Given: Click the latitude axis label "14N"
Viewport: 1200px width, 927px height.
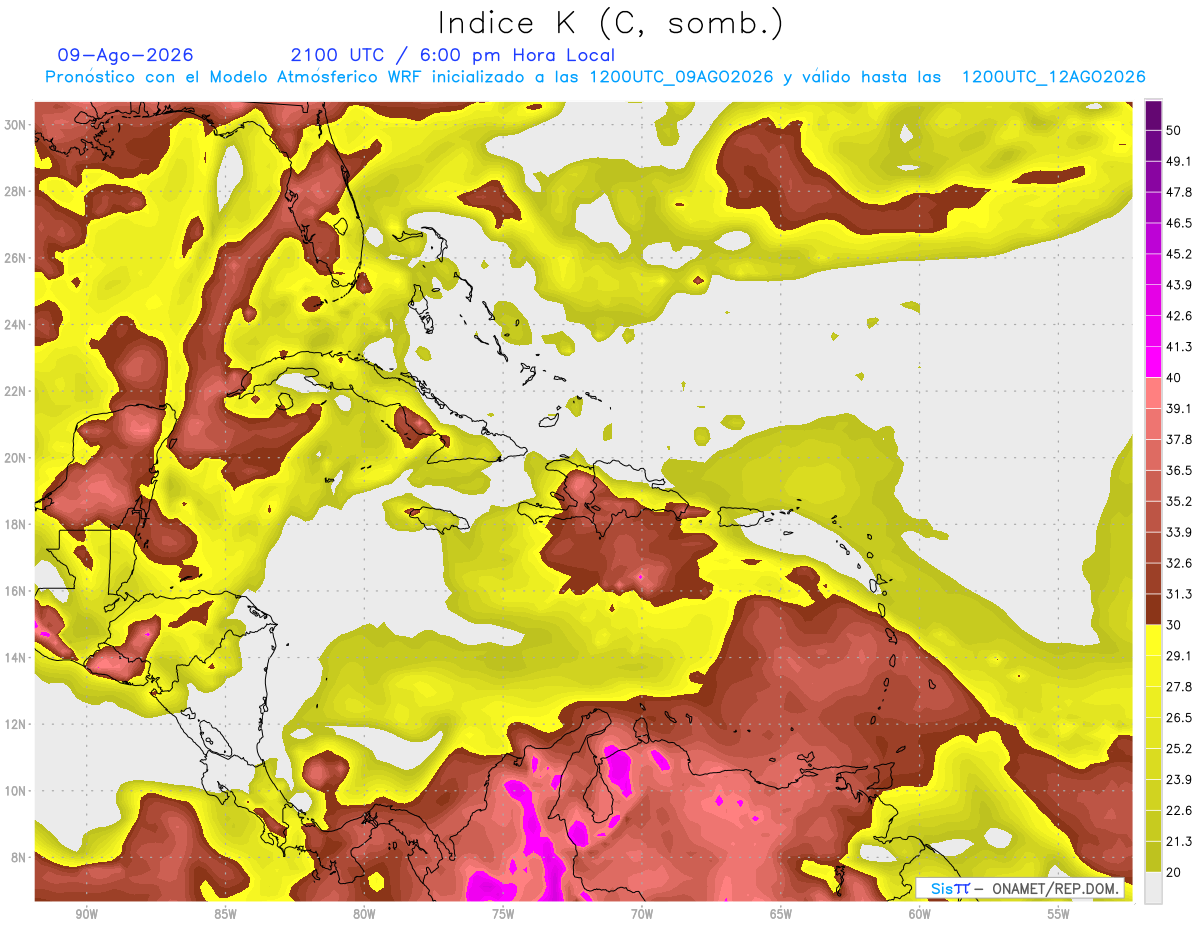Looking at the screenshot, I should [x=15, y=658].
